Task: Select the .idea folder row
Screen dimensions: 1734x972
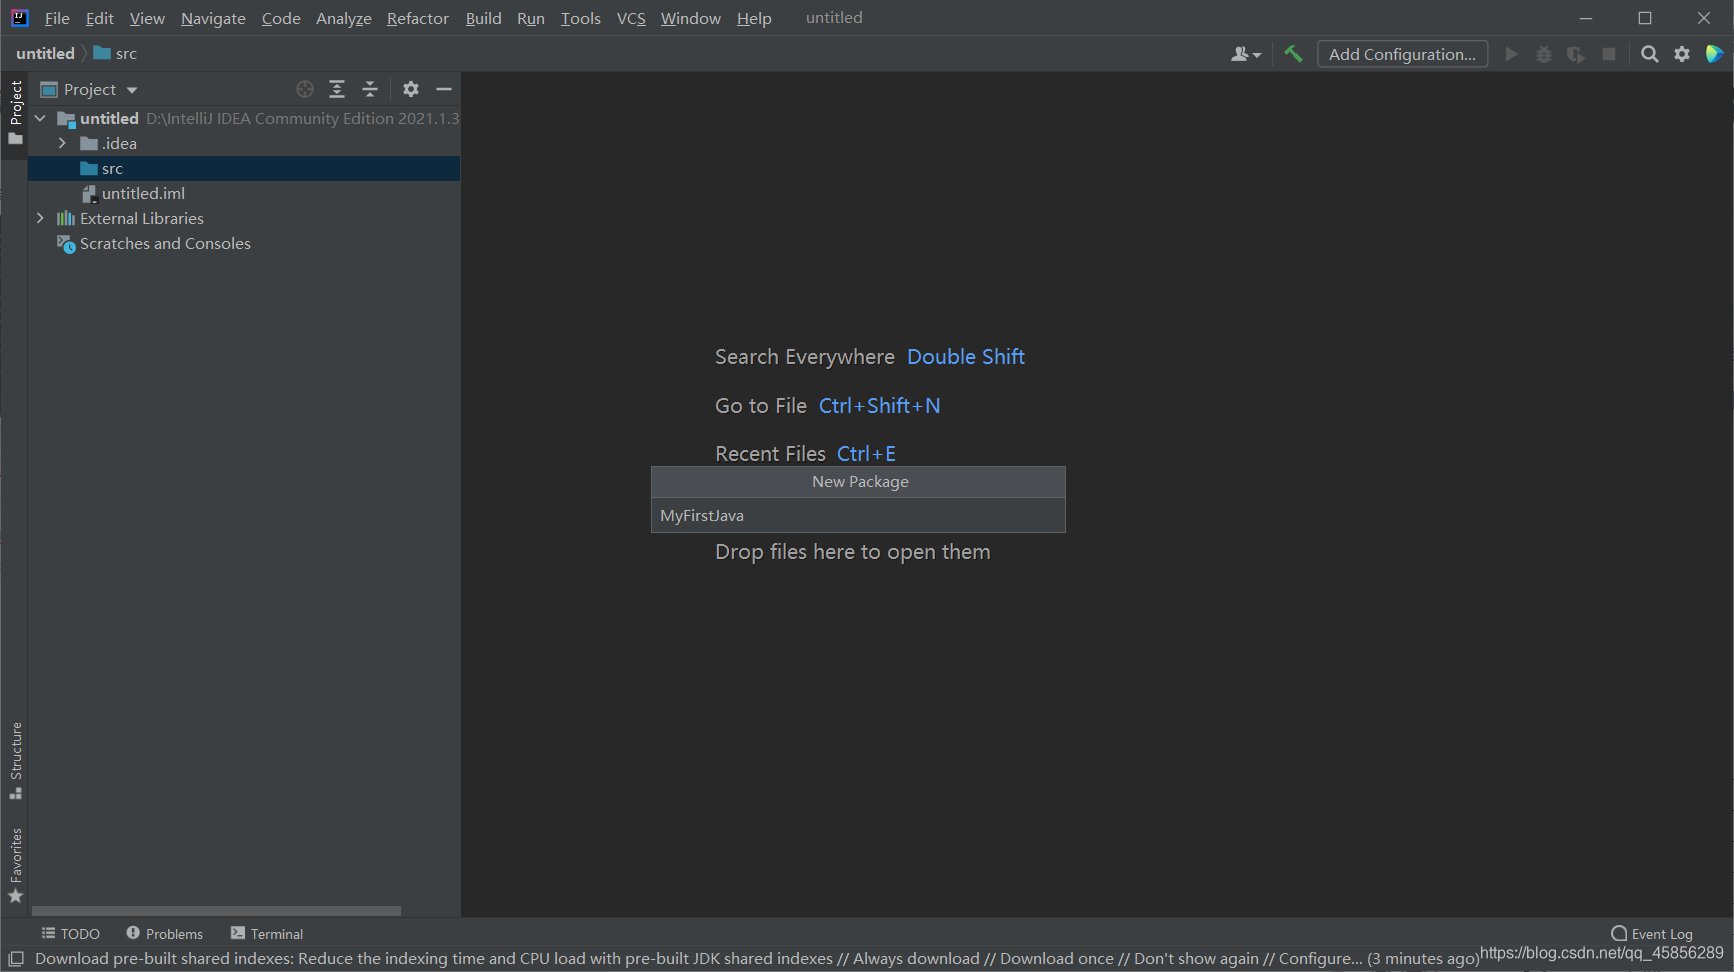Action: coord(244,143)
